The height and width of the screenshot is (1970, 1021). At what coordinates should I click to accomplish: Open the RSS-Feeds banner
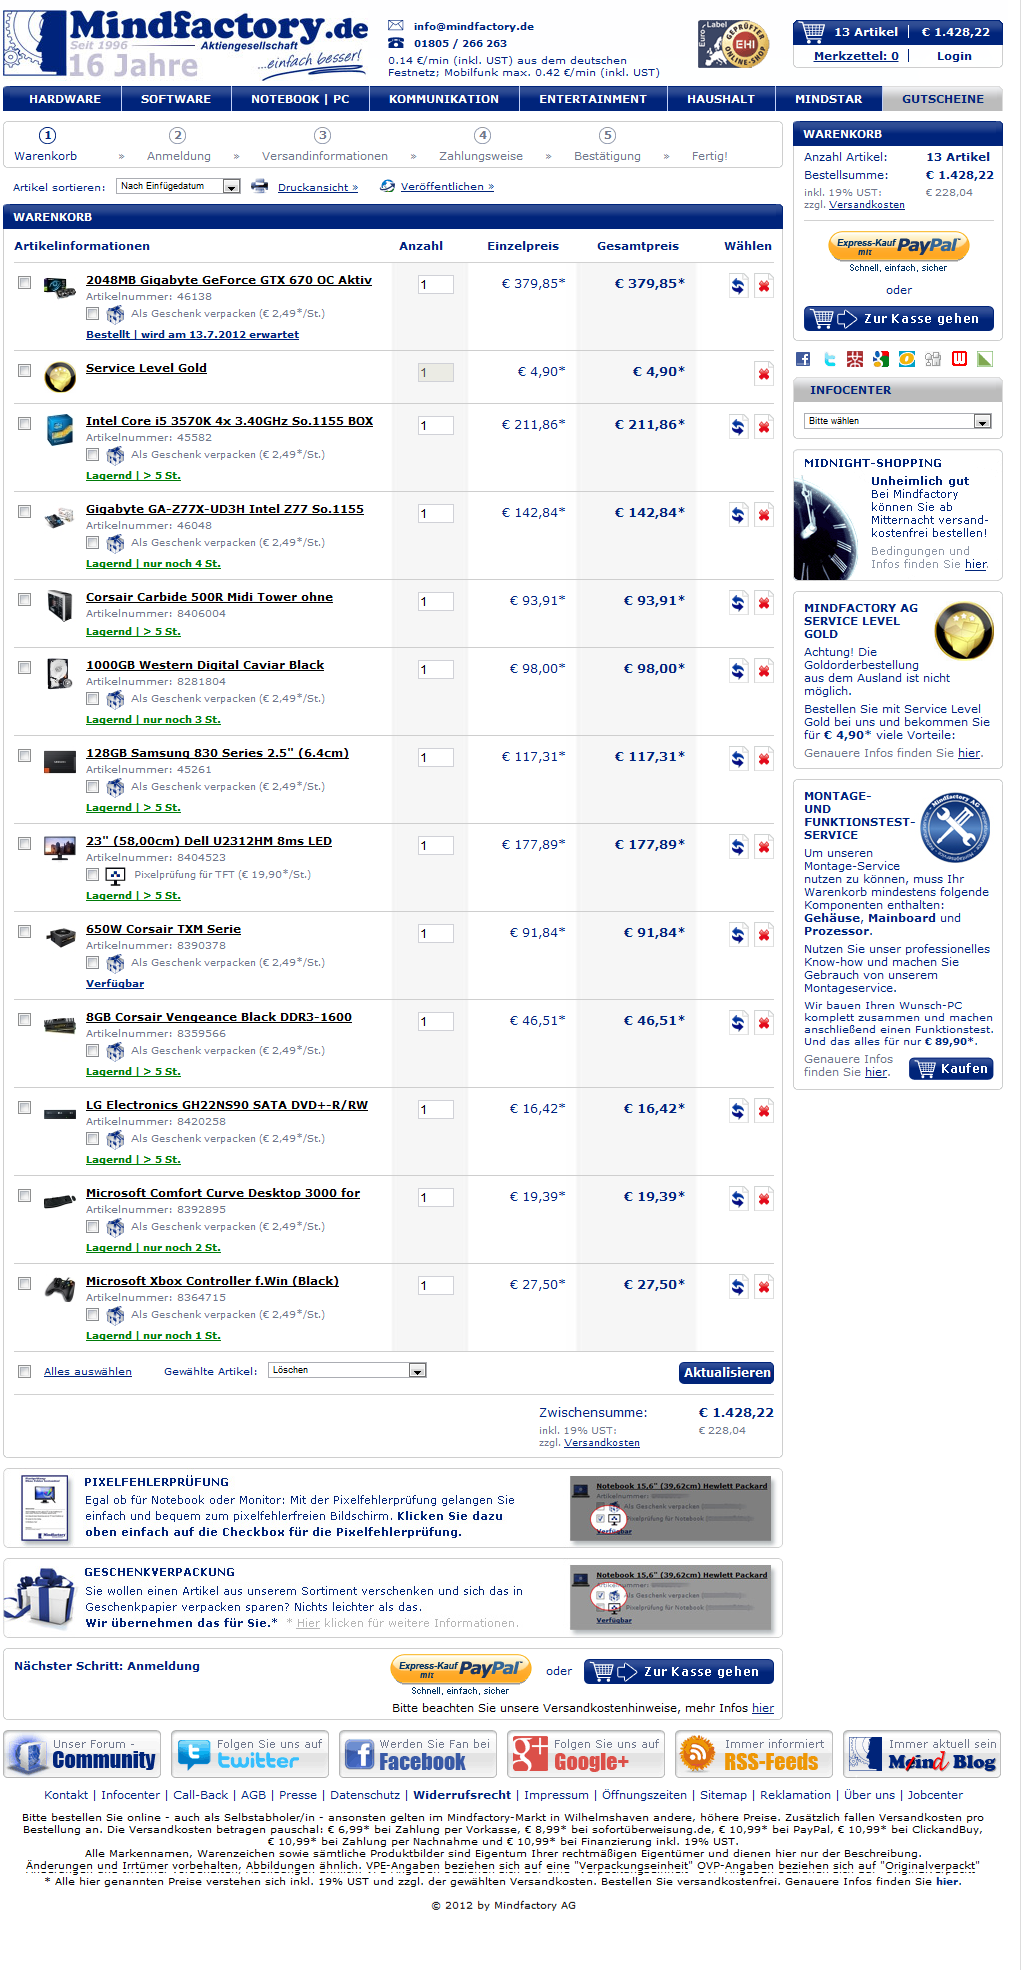pyautogui.click(x=754, y=1754)
